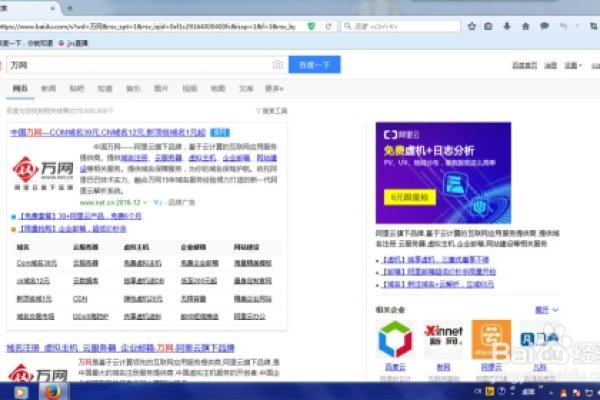
Task: Open the 免费虚拟主机 link in the table
Action: pos(142,263)
